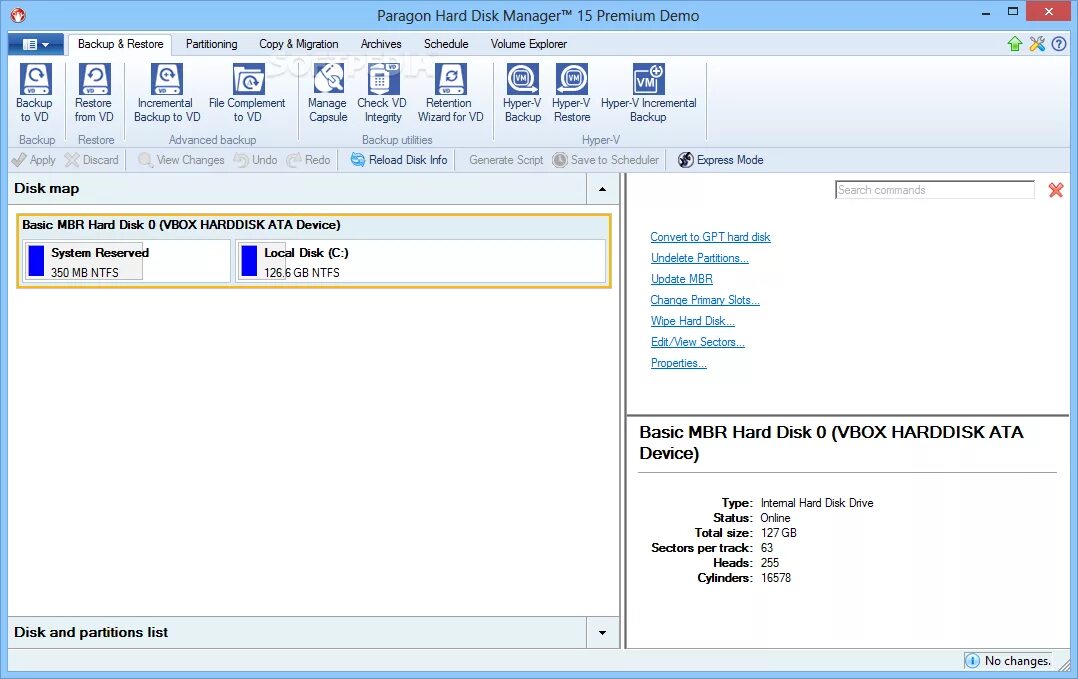Launch Backup to VD wizard

[x=34, y=93]
